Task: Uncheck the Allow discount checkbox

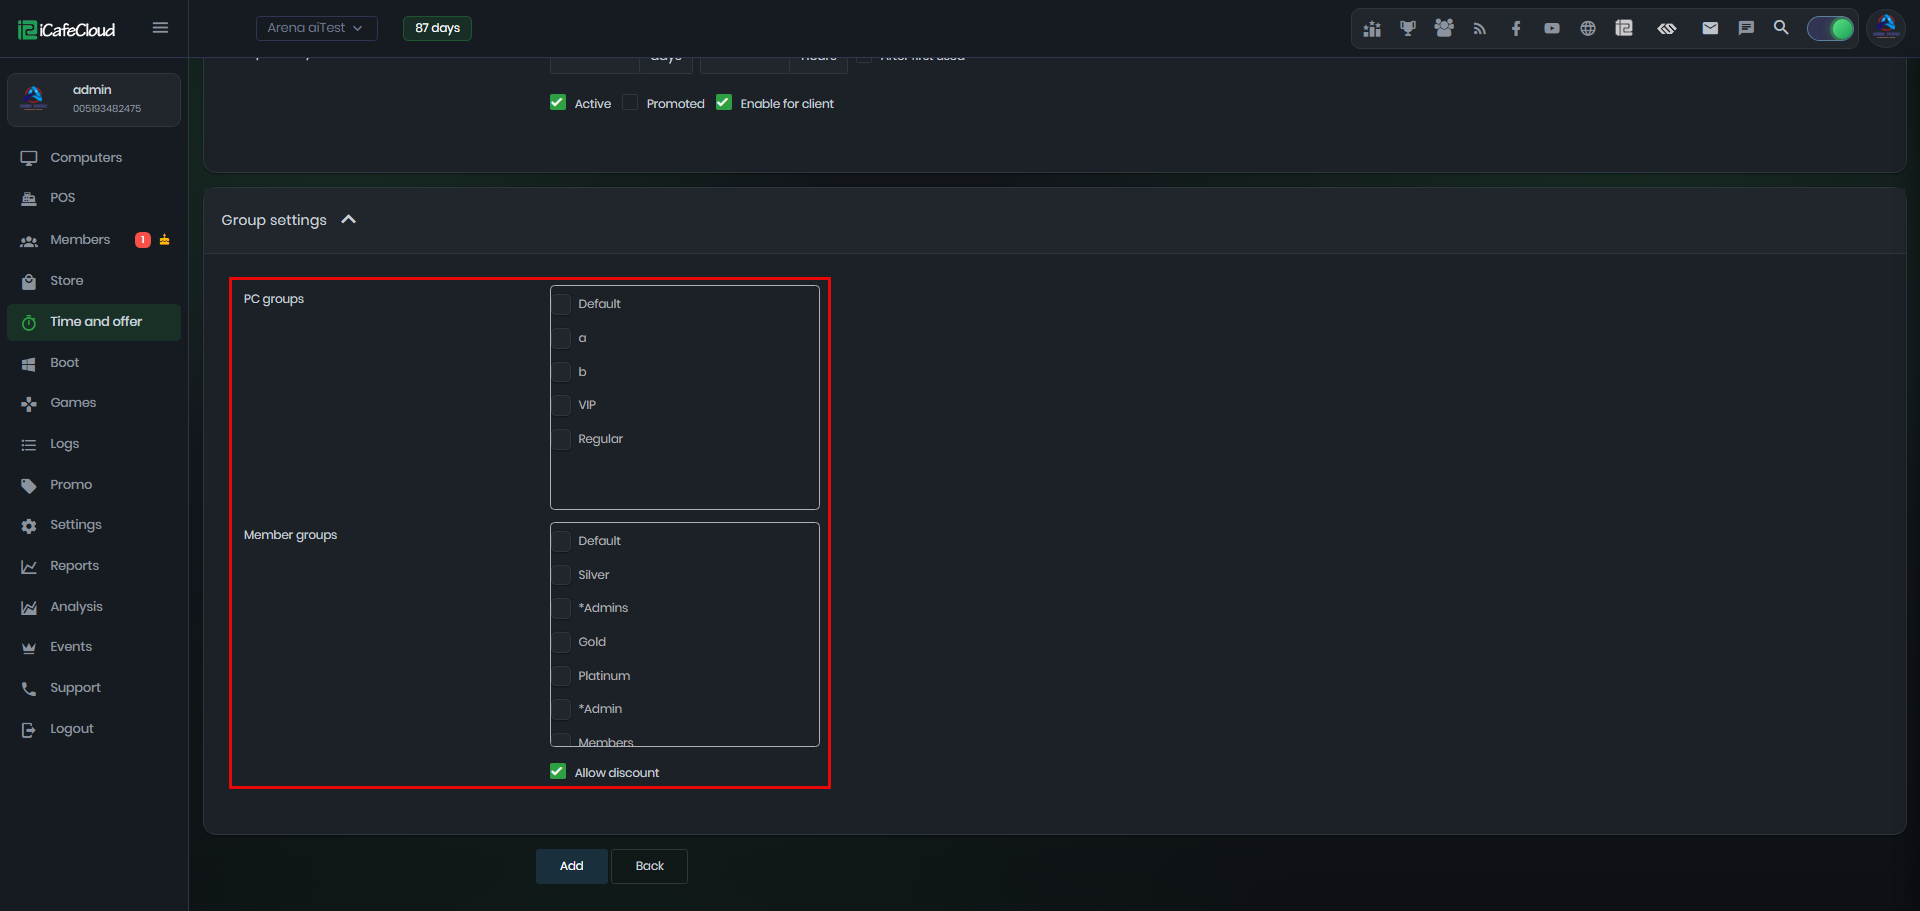Action: [558, 771]
